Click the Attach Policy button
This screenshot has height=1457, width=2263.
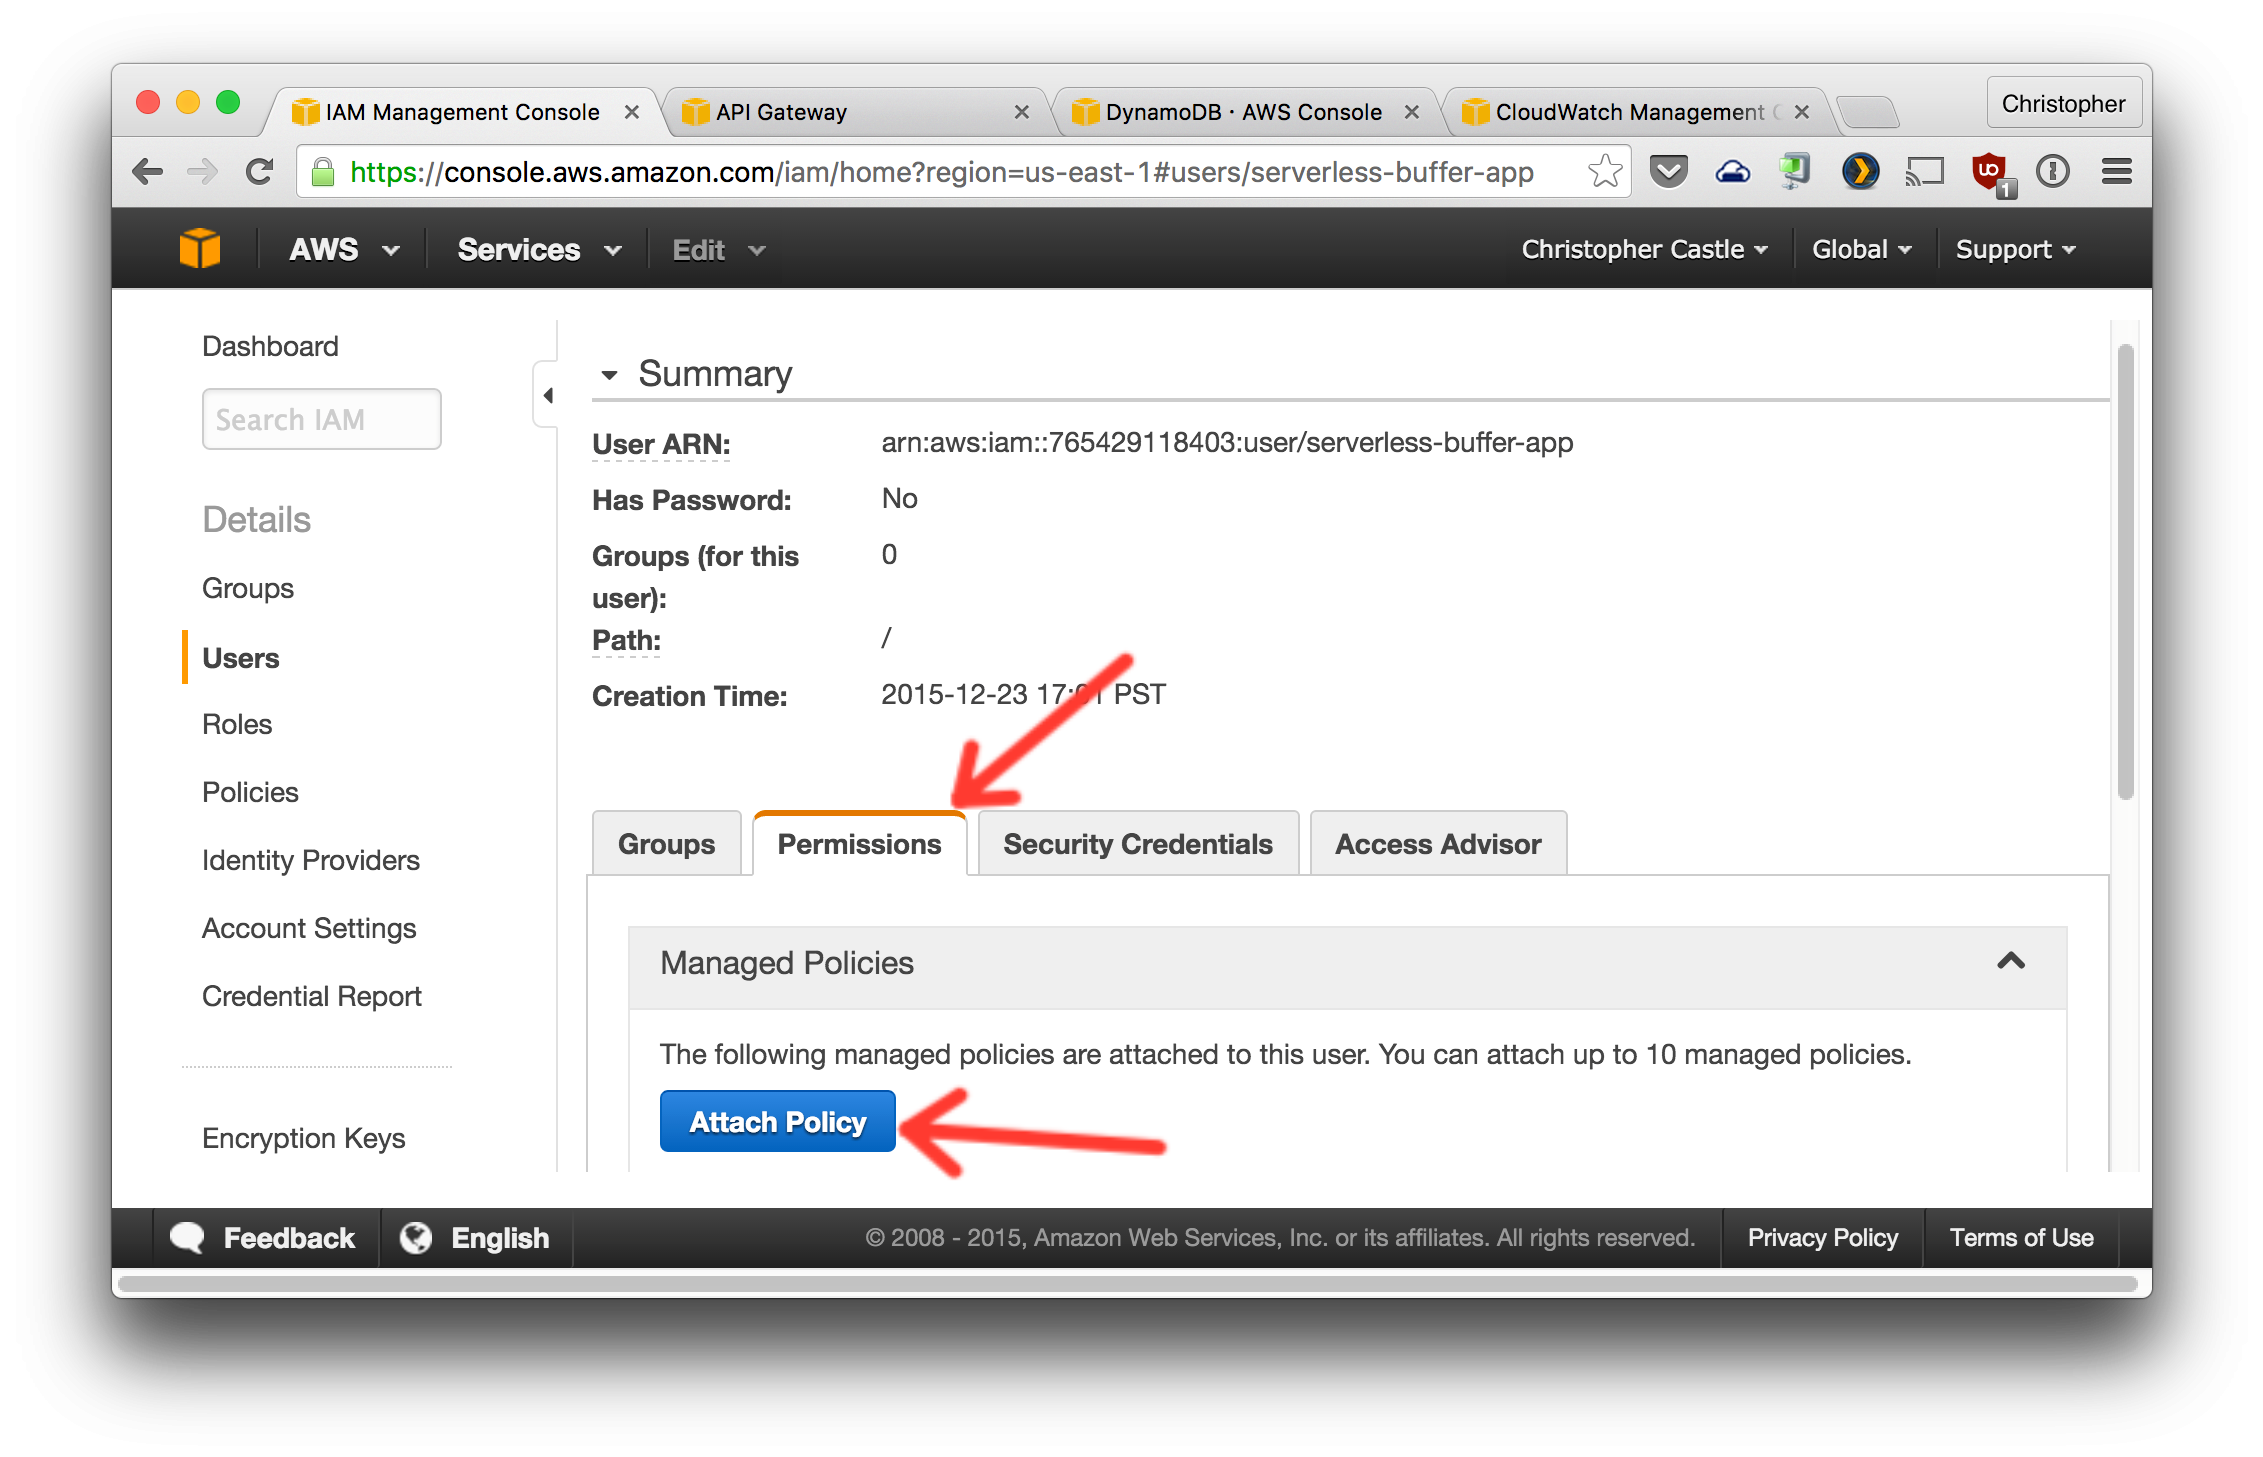pos(777,1121)
